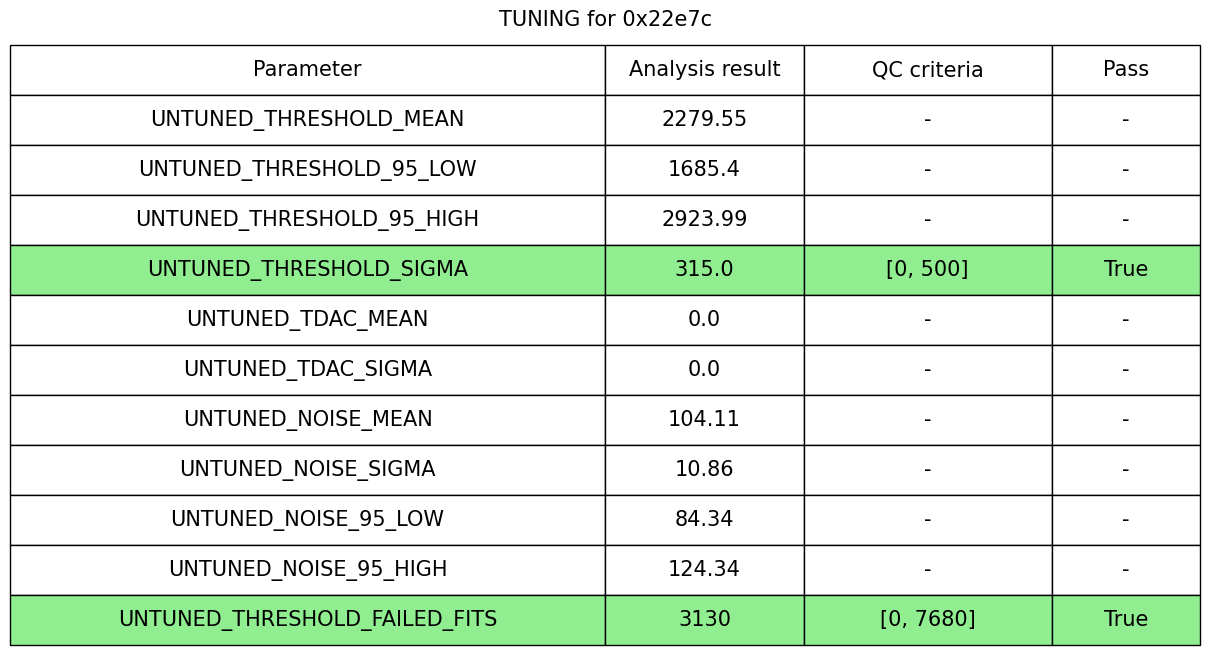1210x655 pixels.
Task: Click the Pass column header
Action: coord(1125,70)
